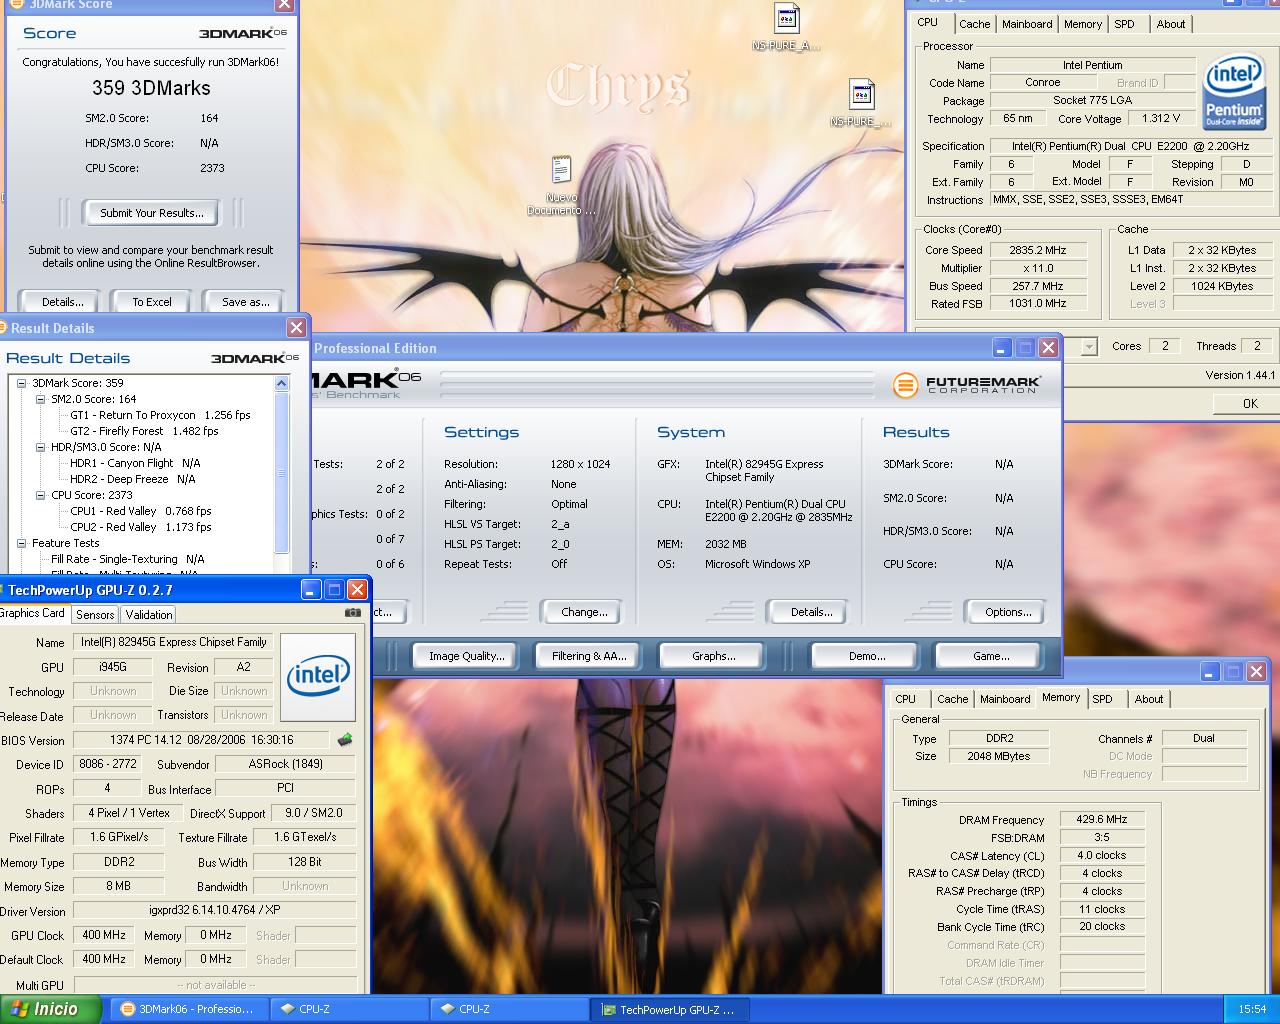Click the Core Speed 2835.2 MHz value
The width and height of the screenshot is (1280, 1024).
1037,250
